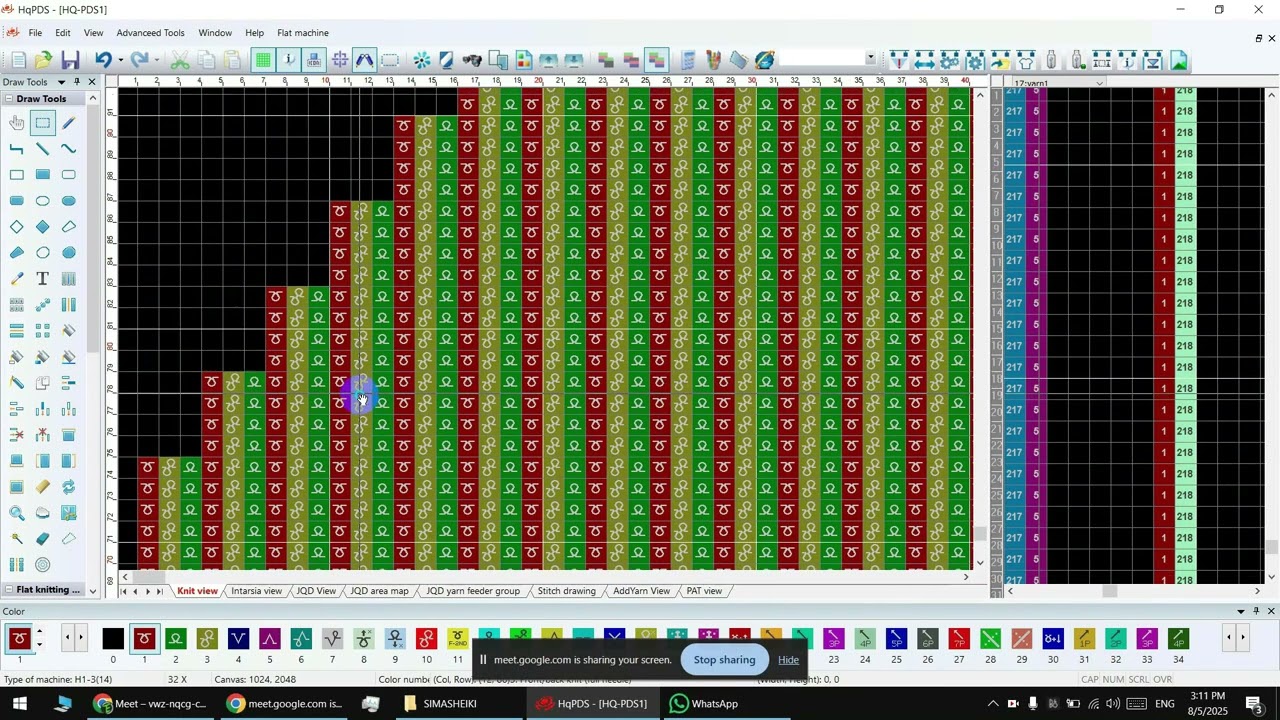Open the JQD area map tab
Image resolution: width=1280 pixels, height=720 pixels.
point(379,591)
